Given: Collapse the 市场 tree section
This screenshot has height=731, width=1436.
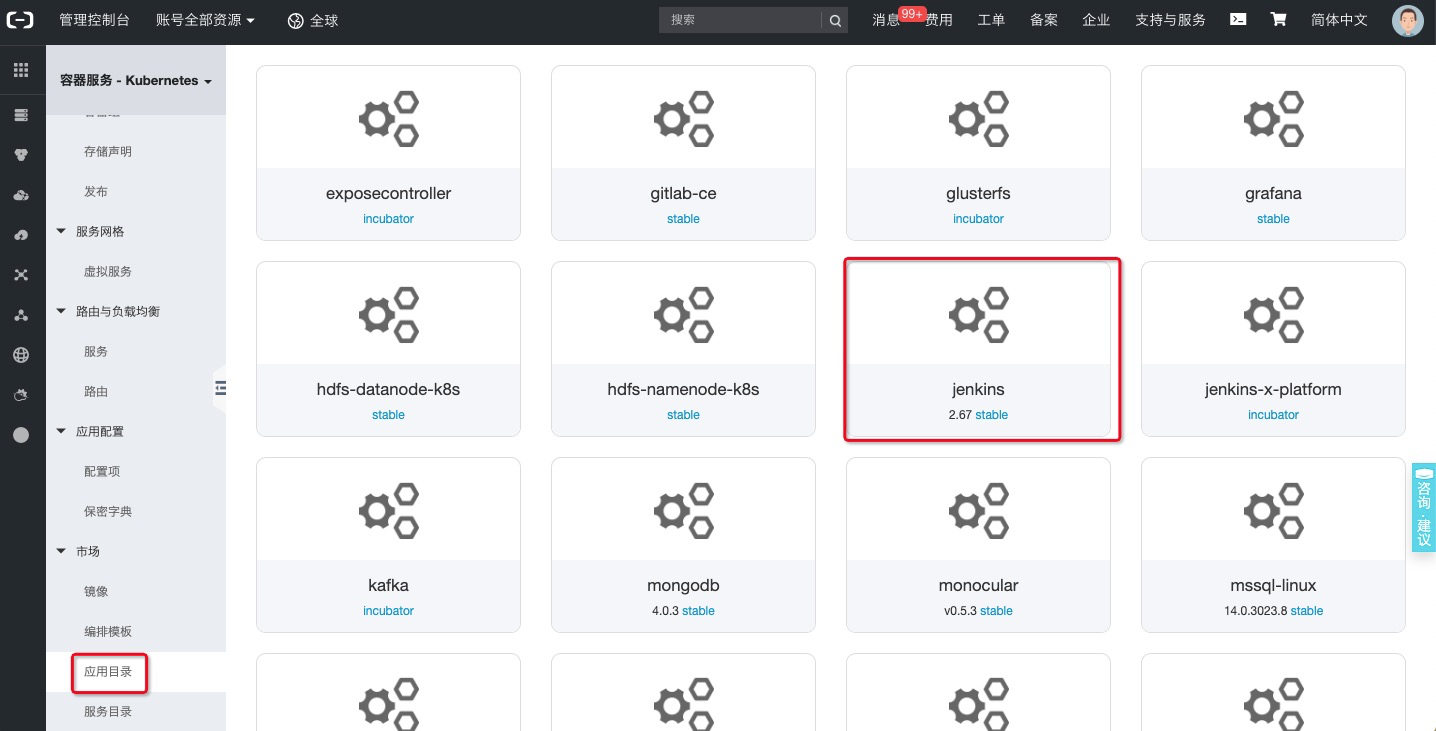Looking at the screenshot, I should (61, 551).
